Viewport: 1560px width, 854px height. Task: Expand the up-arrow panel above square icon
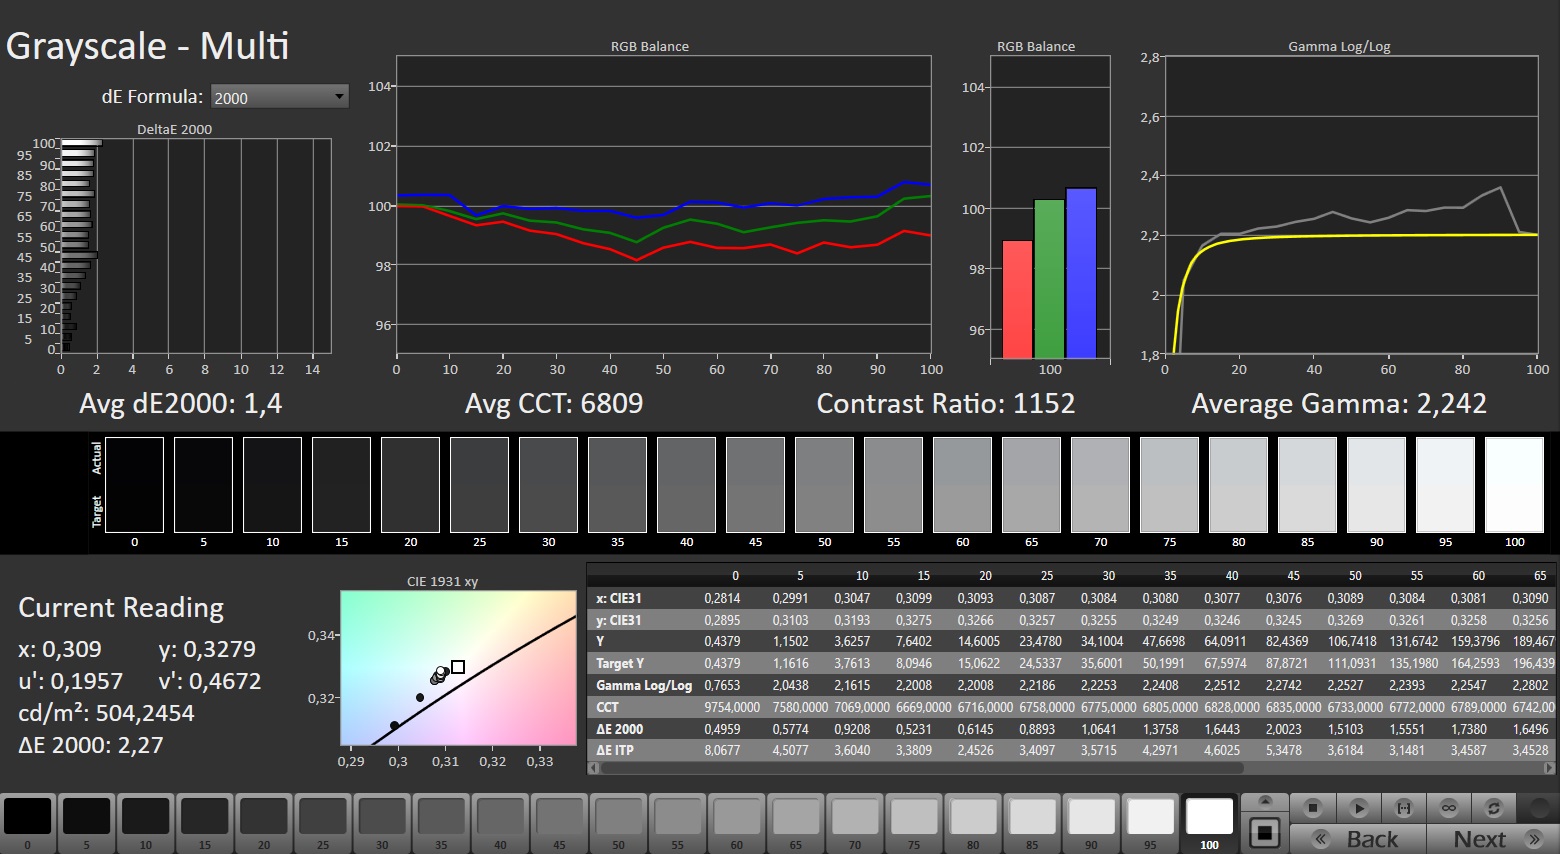click(1265, 802)
